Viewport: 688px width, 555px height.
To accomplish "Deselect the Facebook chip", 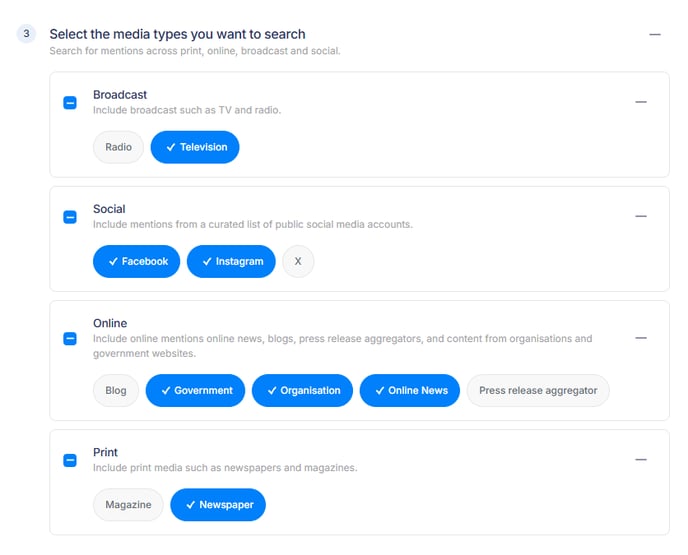I will (136, 261).
